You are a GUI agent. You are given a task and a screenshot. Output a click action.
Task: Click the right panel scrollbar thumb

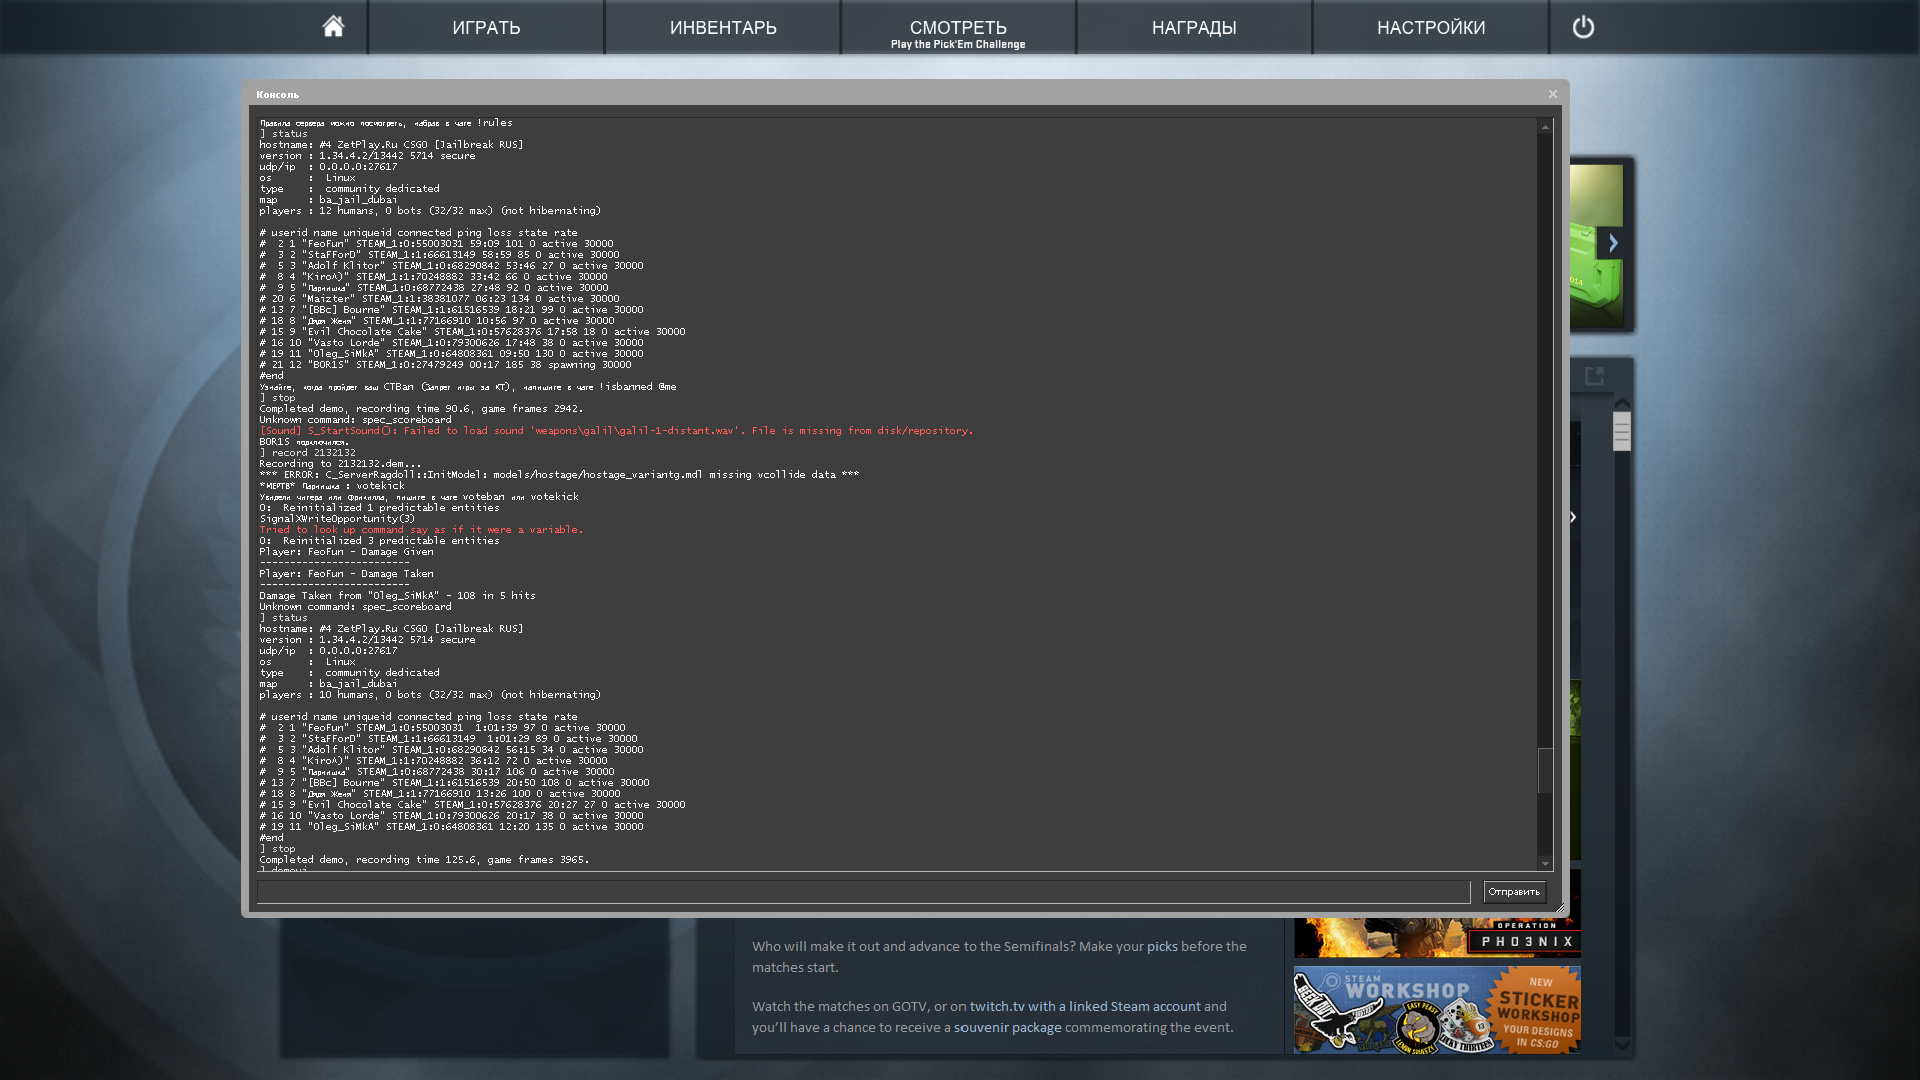click(1622, 431)
